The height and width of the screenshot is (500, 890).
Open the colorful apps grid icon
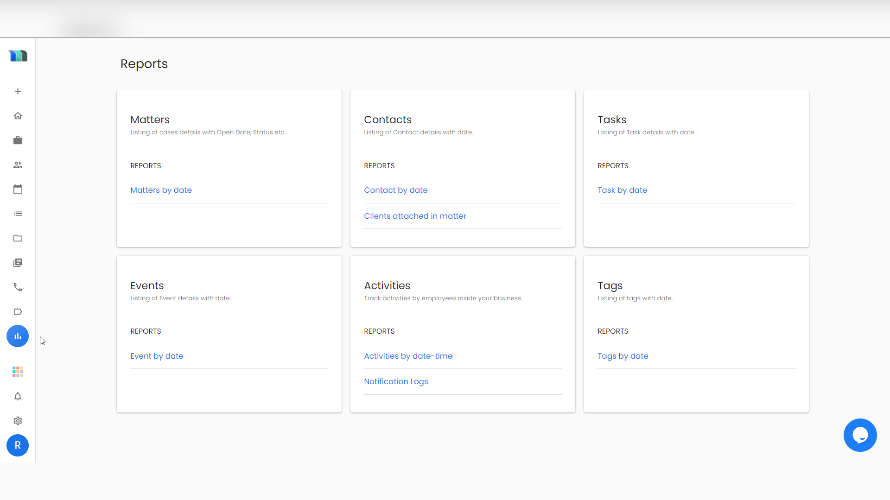[x=17, y=371]
